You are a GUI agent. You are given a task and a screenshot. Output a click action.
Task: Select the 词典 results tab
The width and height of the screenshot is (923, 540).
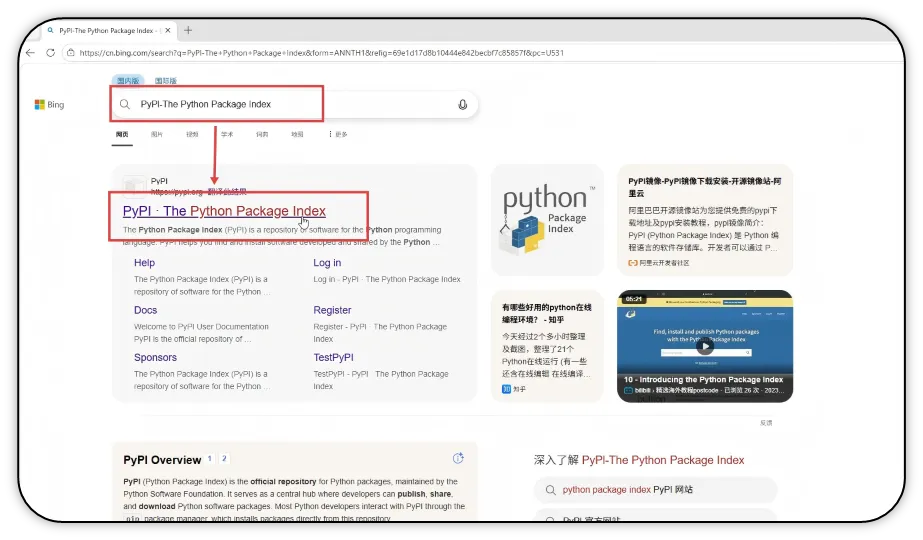tap(262, 135)
